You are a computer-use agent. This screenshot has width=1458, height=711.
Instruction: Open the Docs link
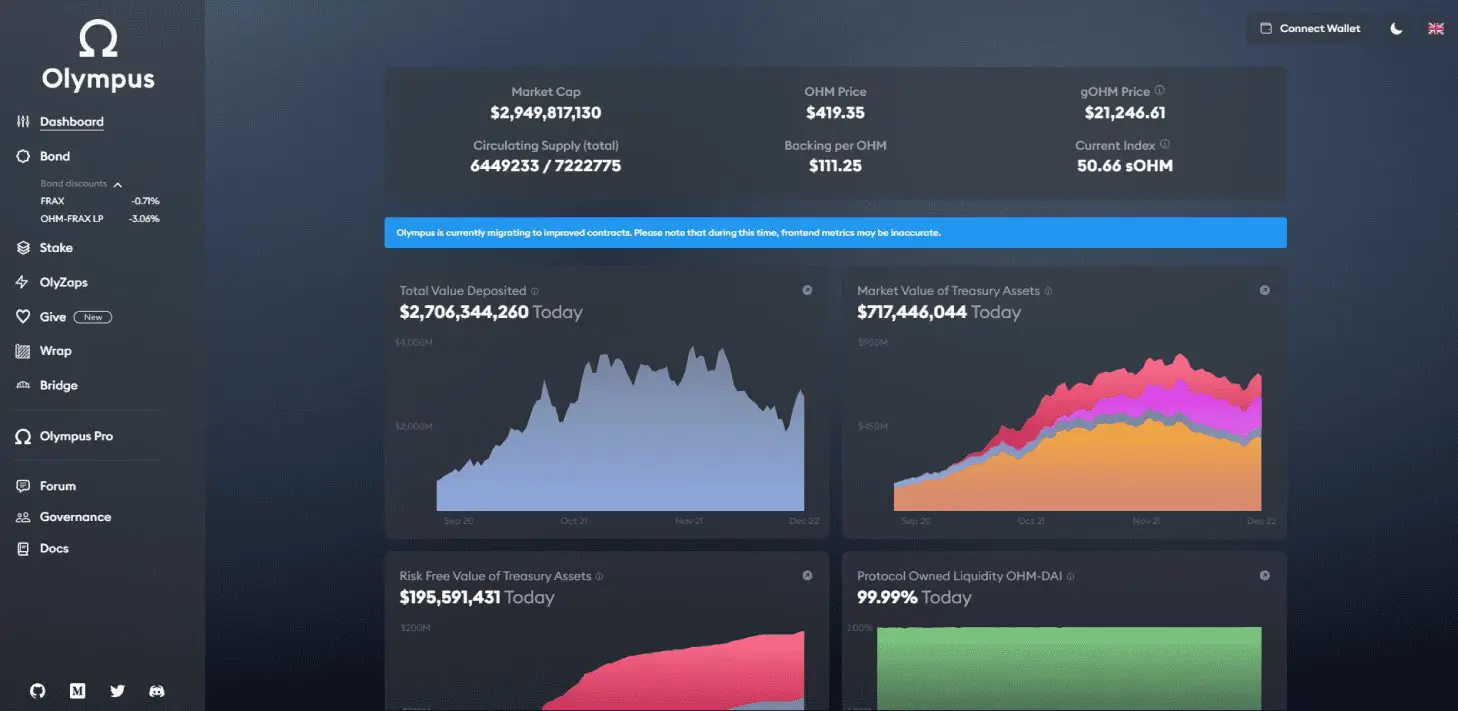pyautogui.click(x=54, y=549)
